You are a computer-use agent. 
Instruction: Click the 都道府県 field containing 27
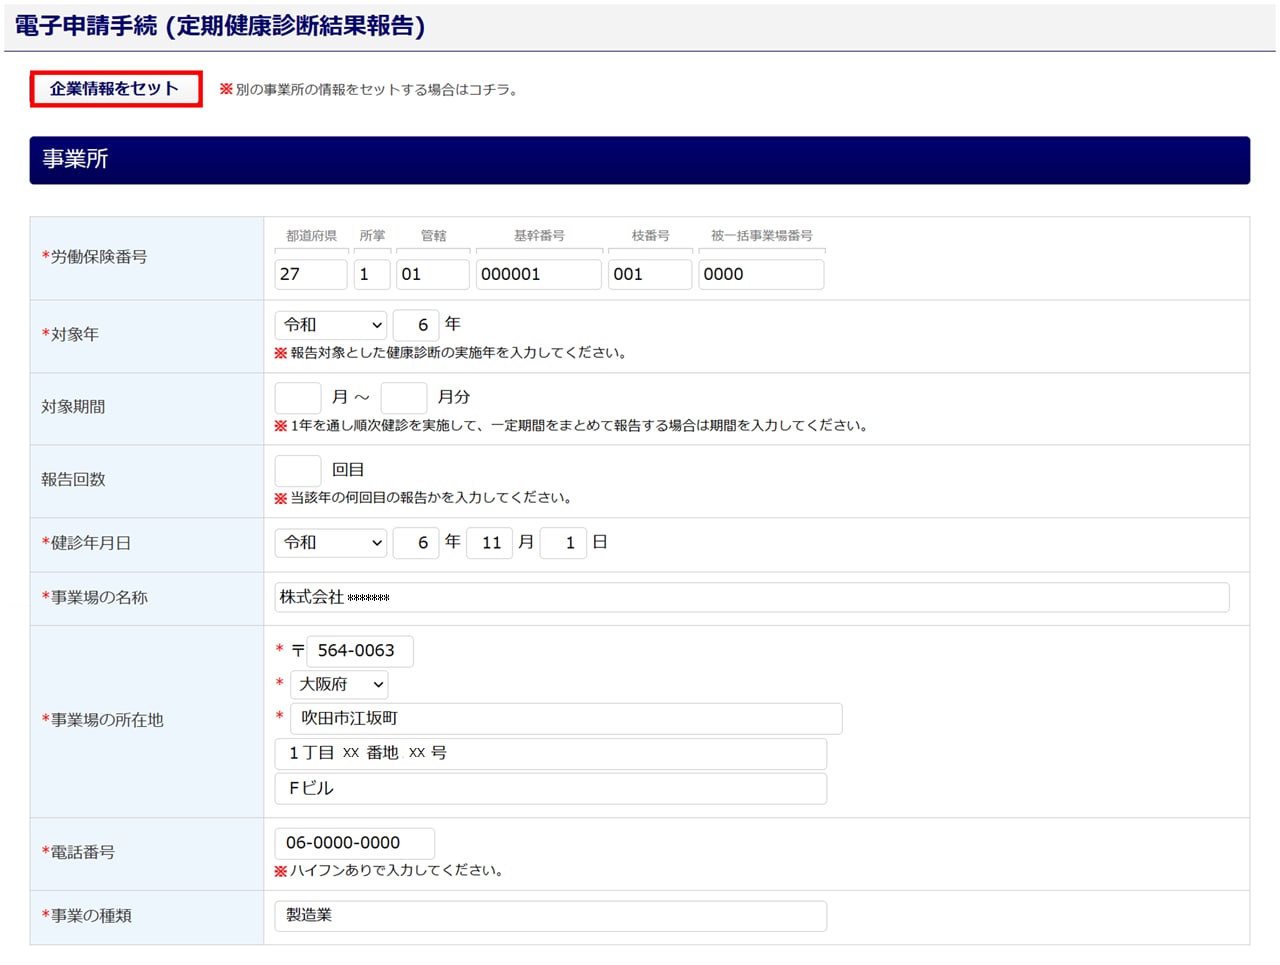tap(310, 275)
